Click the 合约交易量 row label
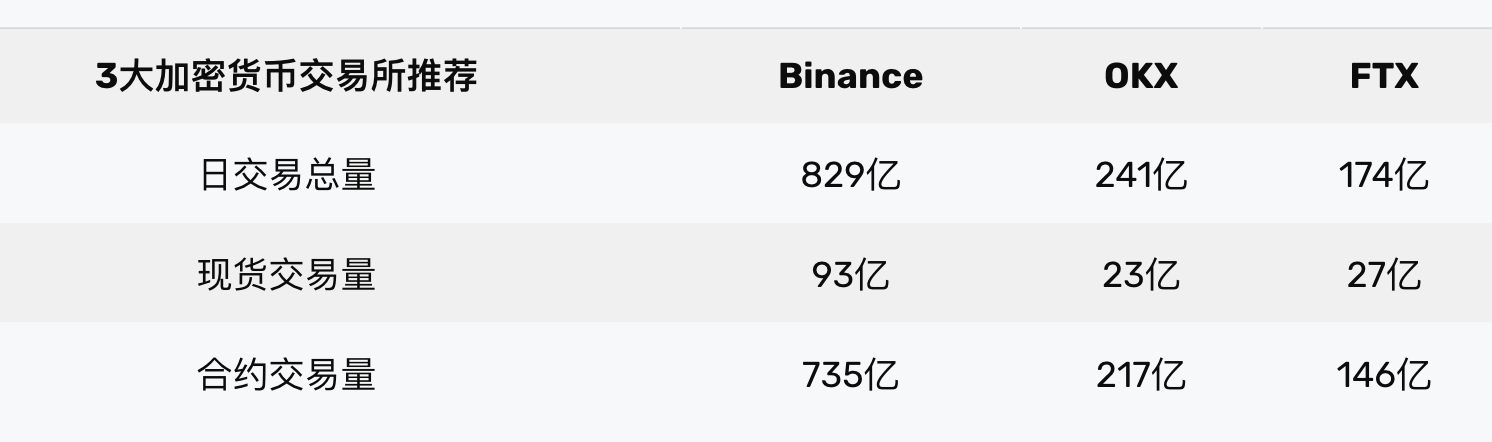1492x442 pixels. point(287,375)
